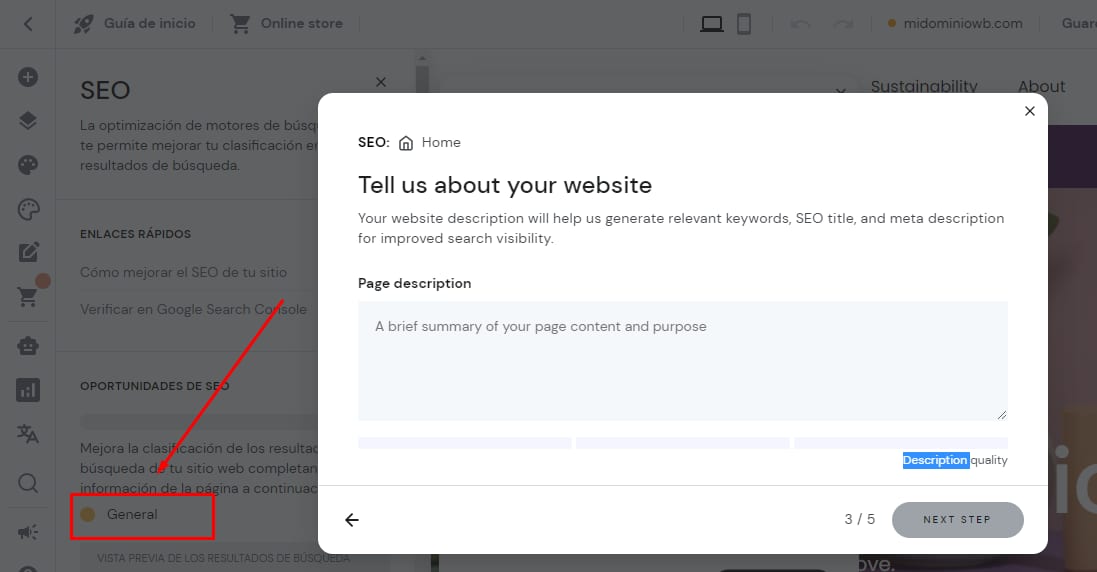The height and width of the screenshot is (572, 1097).
Task: Switch to desktop preview view
Action: (711, 23)
